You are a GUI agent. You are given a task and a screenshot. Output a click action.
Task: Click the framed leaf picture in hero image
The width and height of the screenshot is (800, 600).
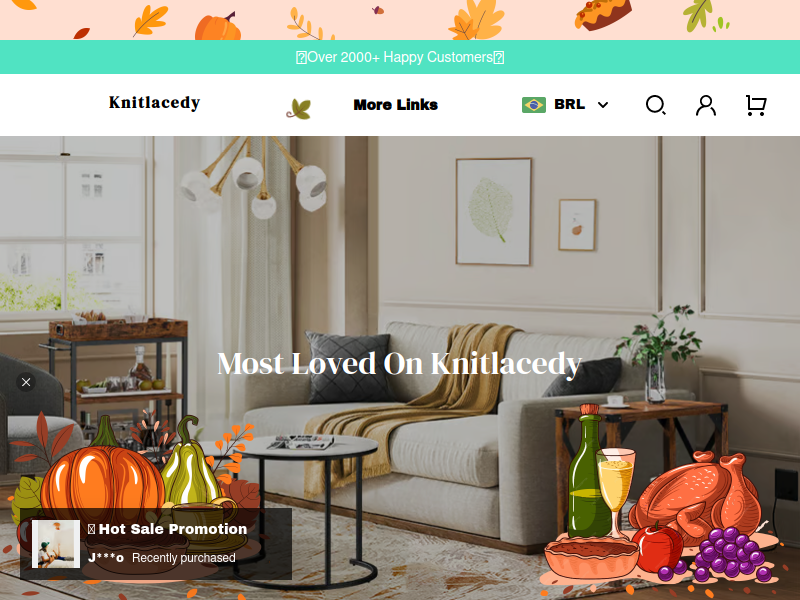pos(493,211)
